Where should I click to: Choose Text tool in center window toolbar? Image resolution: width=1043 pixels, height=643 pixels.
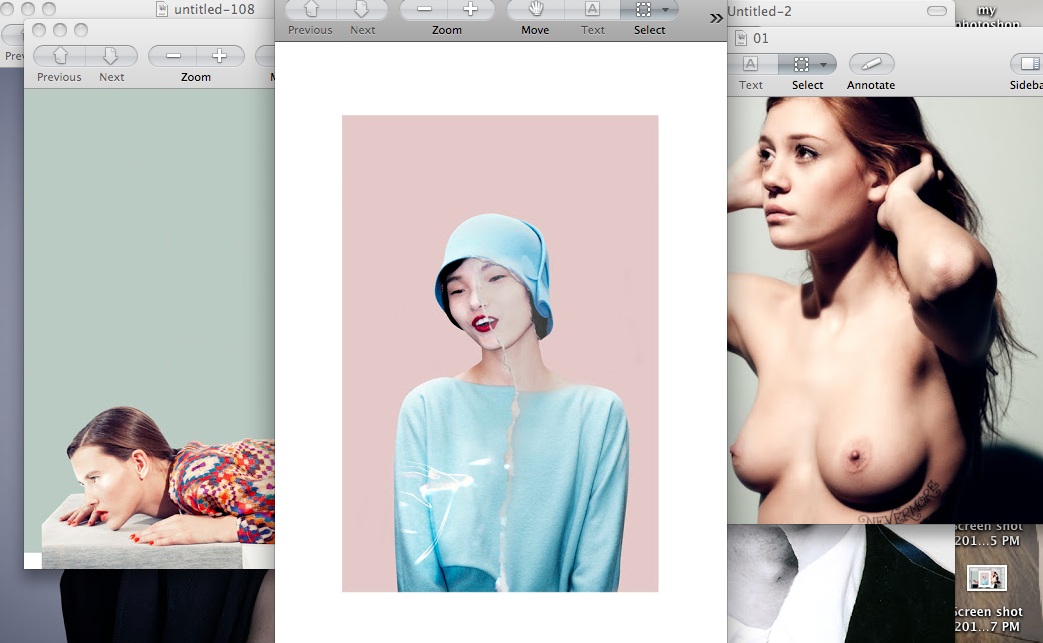[x=592, y=9]
